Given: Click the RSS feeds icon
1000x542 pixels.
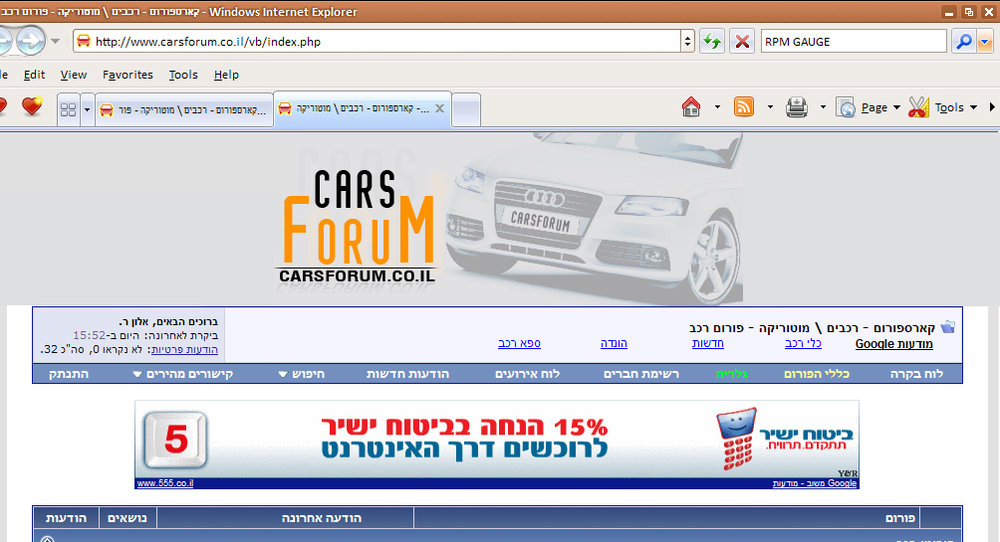Looking at the screenshot, I should 744,107.
